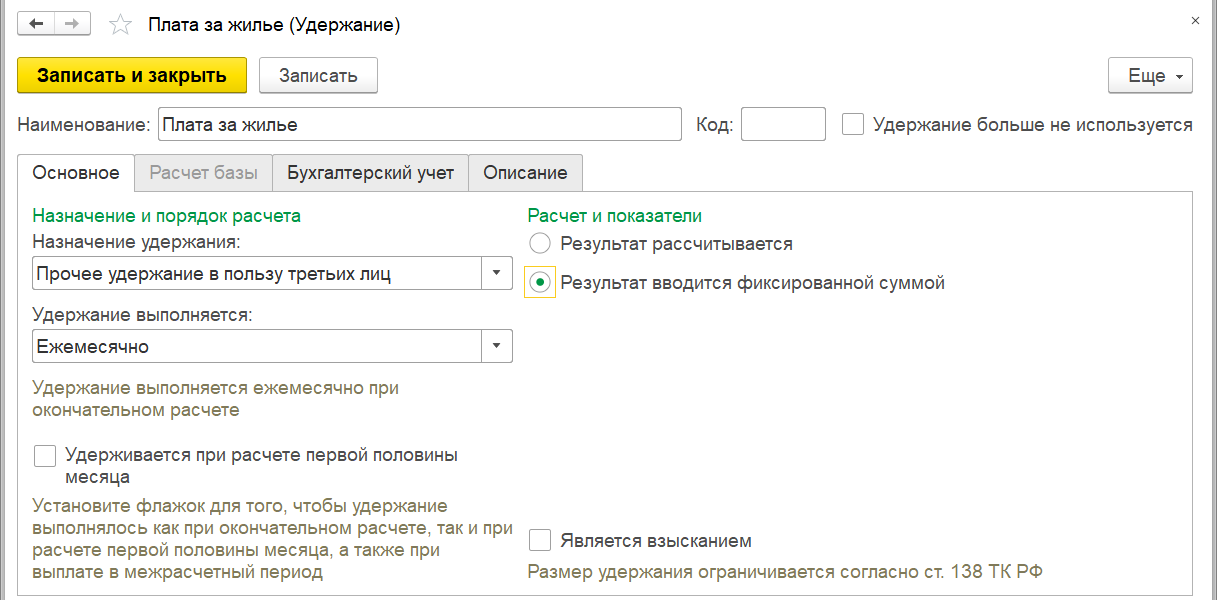Click into the 'Наименование' text field
Screen dimensions: 1217x600
419,125
